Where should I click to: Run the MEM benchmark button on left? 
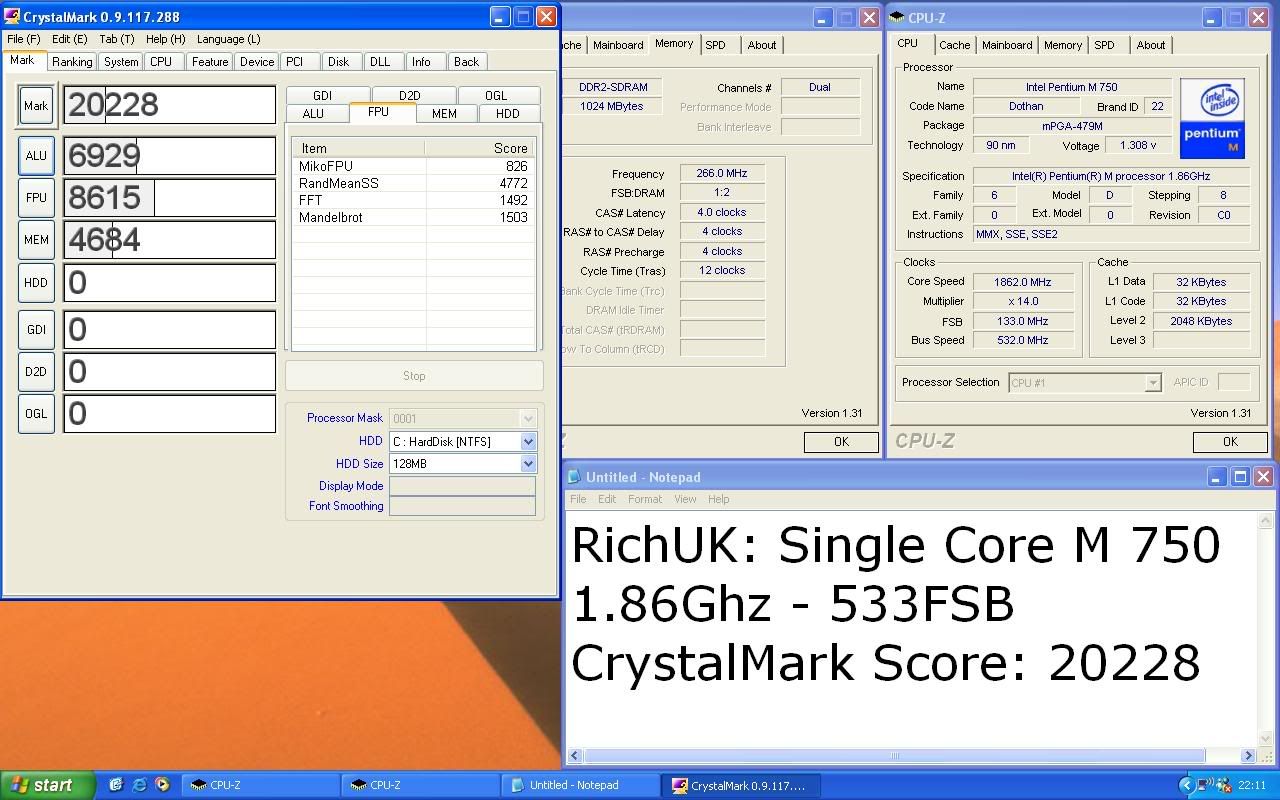click(36, 240)
